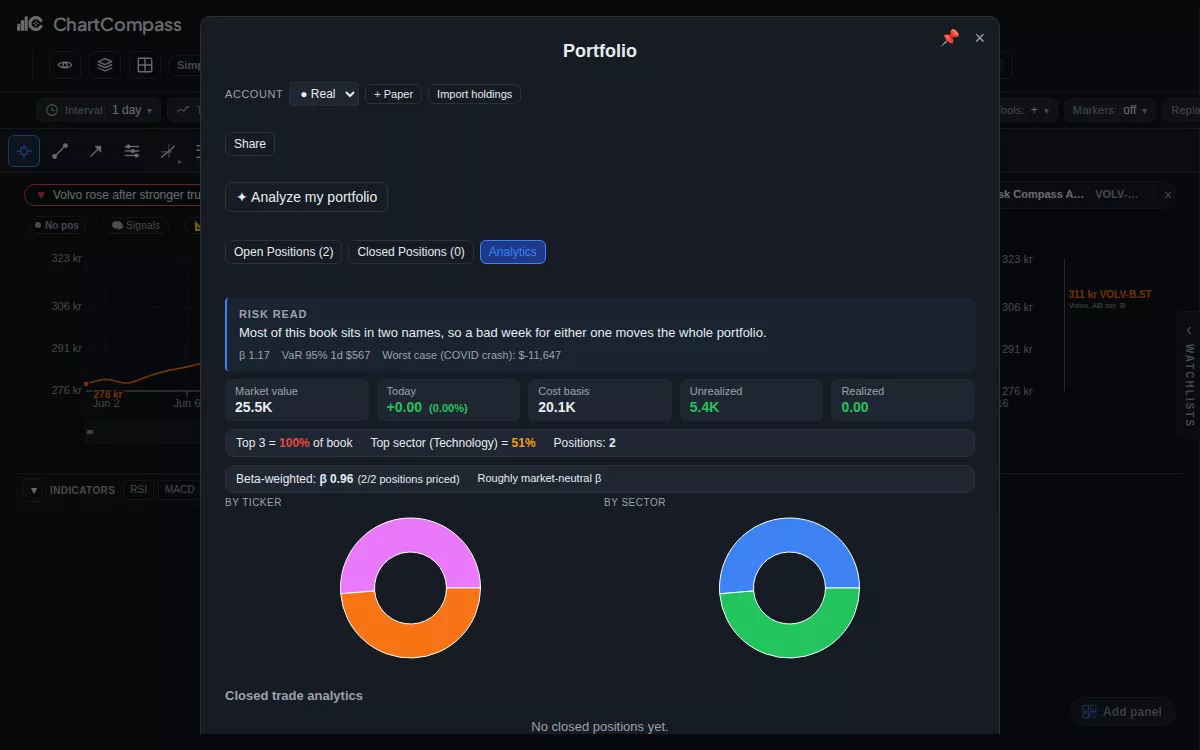Screen dimensions: 1200x750
Task: Select the Analytics tab
Action: (x=513, y=252)
